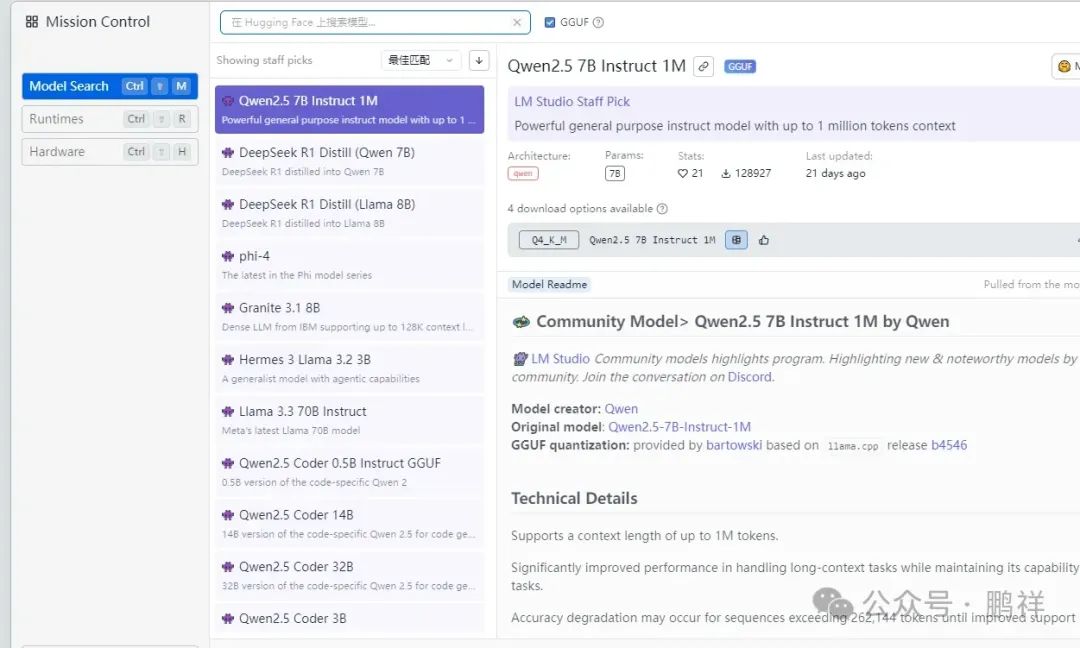Viewport: 1080px width, 648px height.
Task: Focus the Hugging Face model search field
Action: [375, 22]
